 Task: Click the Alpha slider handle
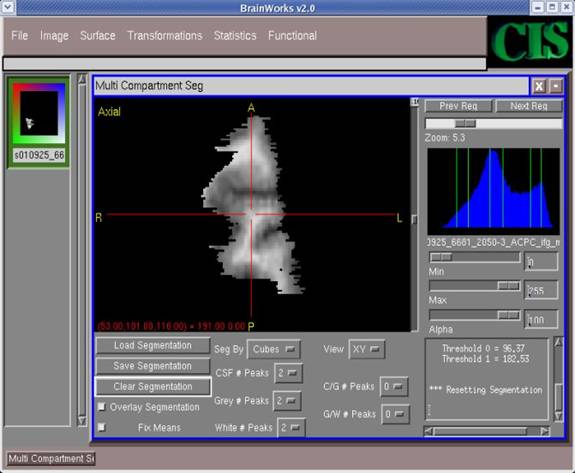tap(509, 315)
